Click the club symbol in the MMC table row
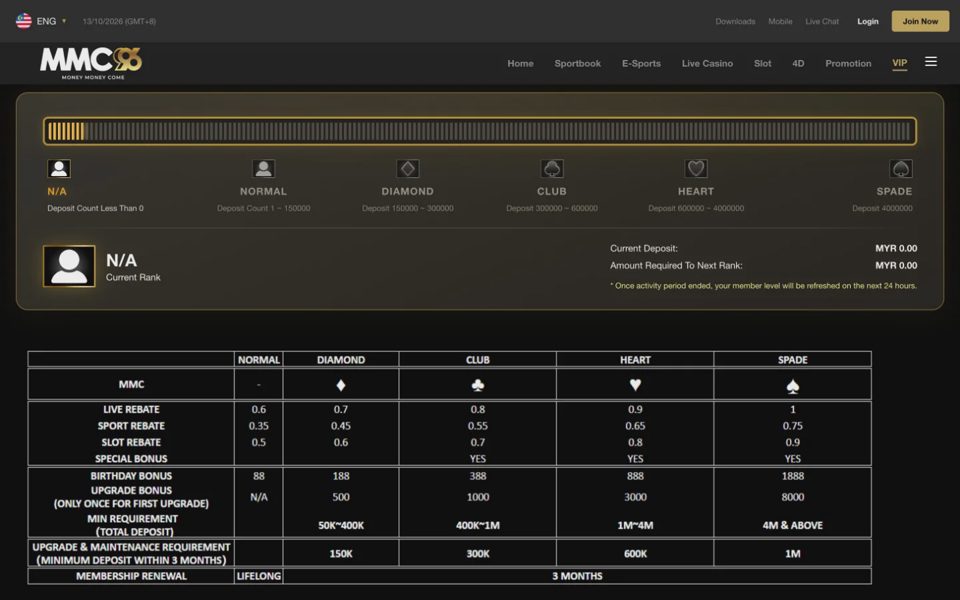This screenshot has height=600, width=960. click(x=478, y=384)
